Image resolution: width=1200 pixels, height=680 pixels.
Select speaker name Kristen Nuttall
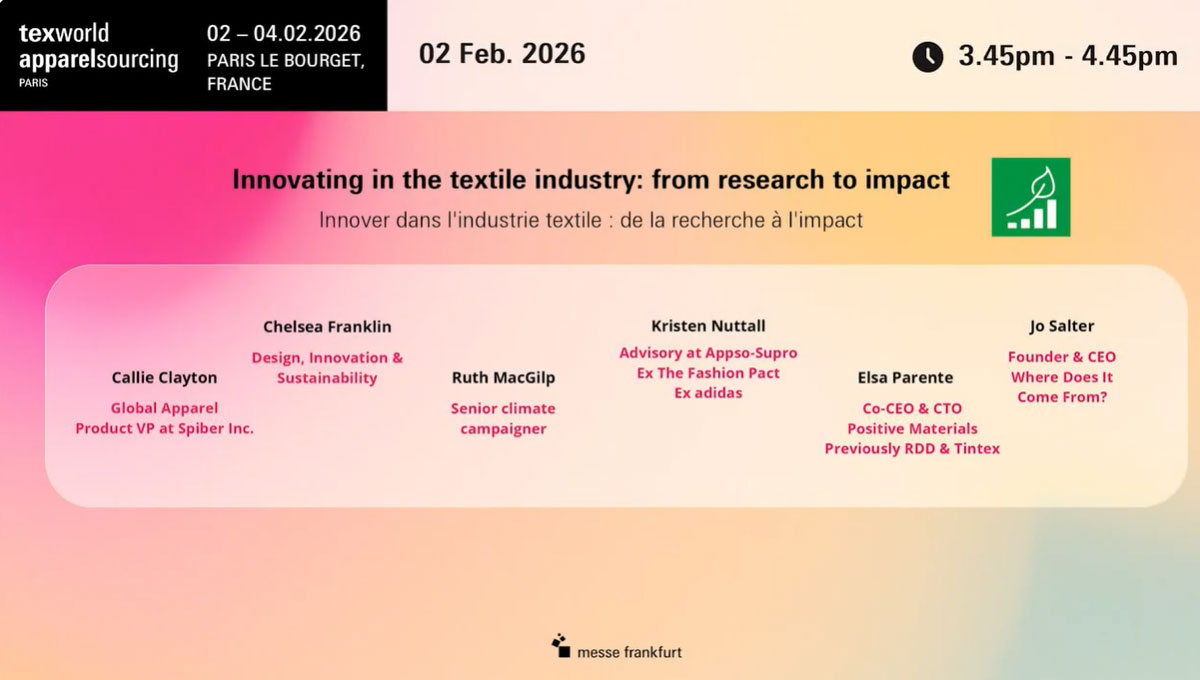[x=708, y=326]
